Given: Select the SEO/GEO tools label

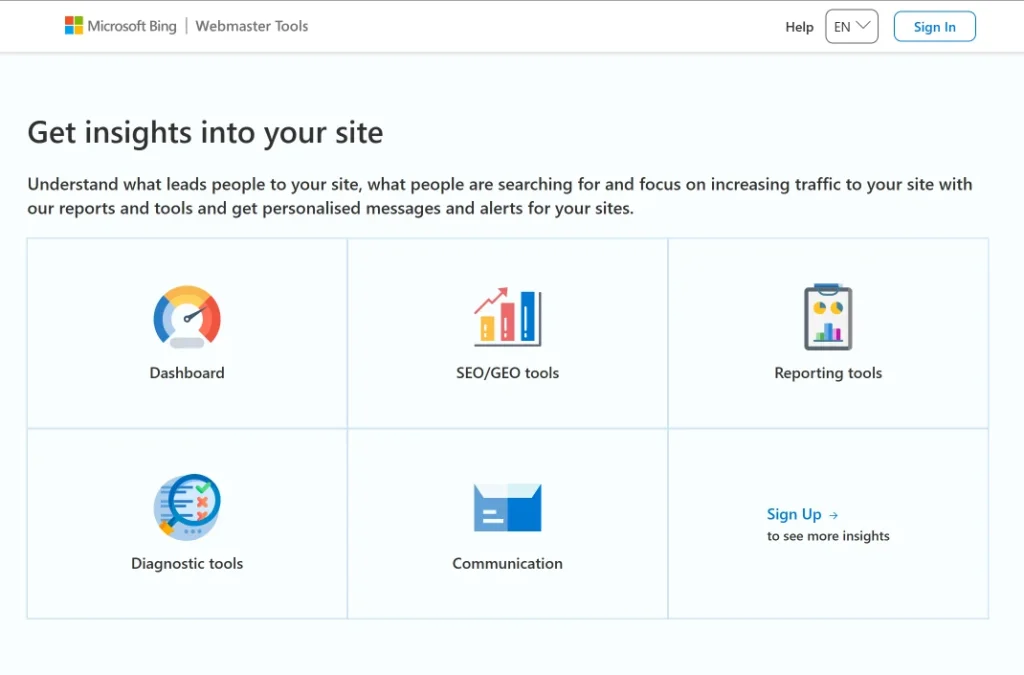Looking at the screenshot, I should (x=507, y=373).
